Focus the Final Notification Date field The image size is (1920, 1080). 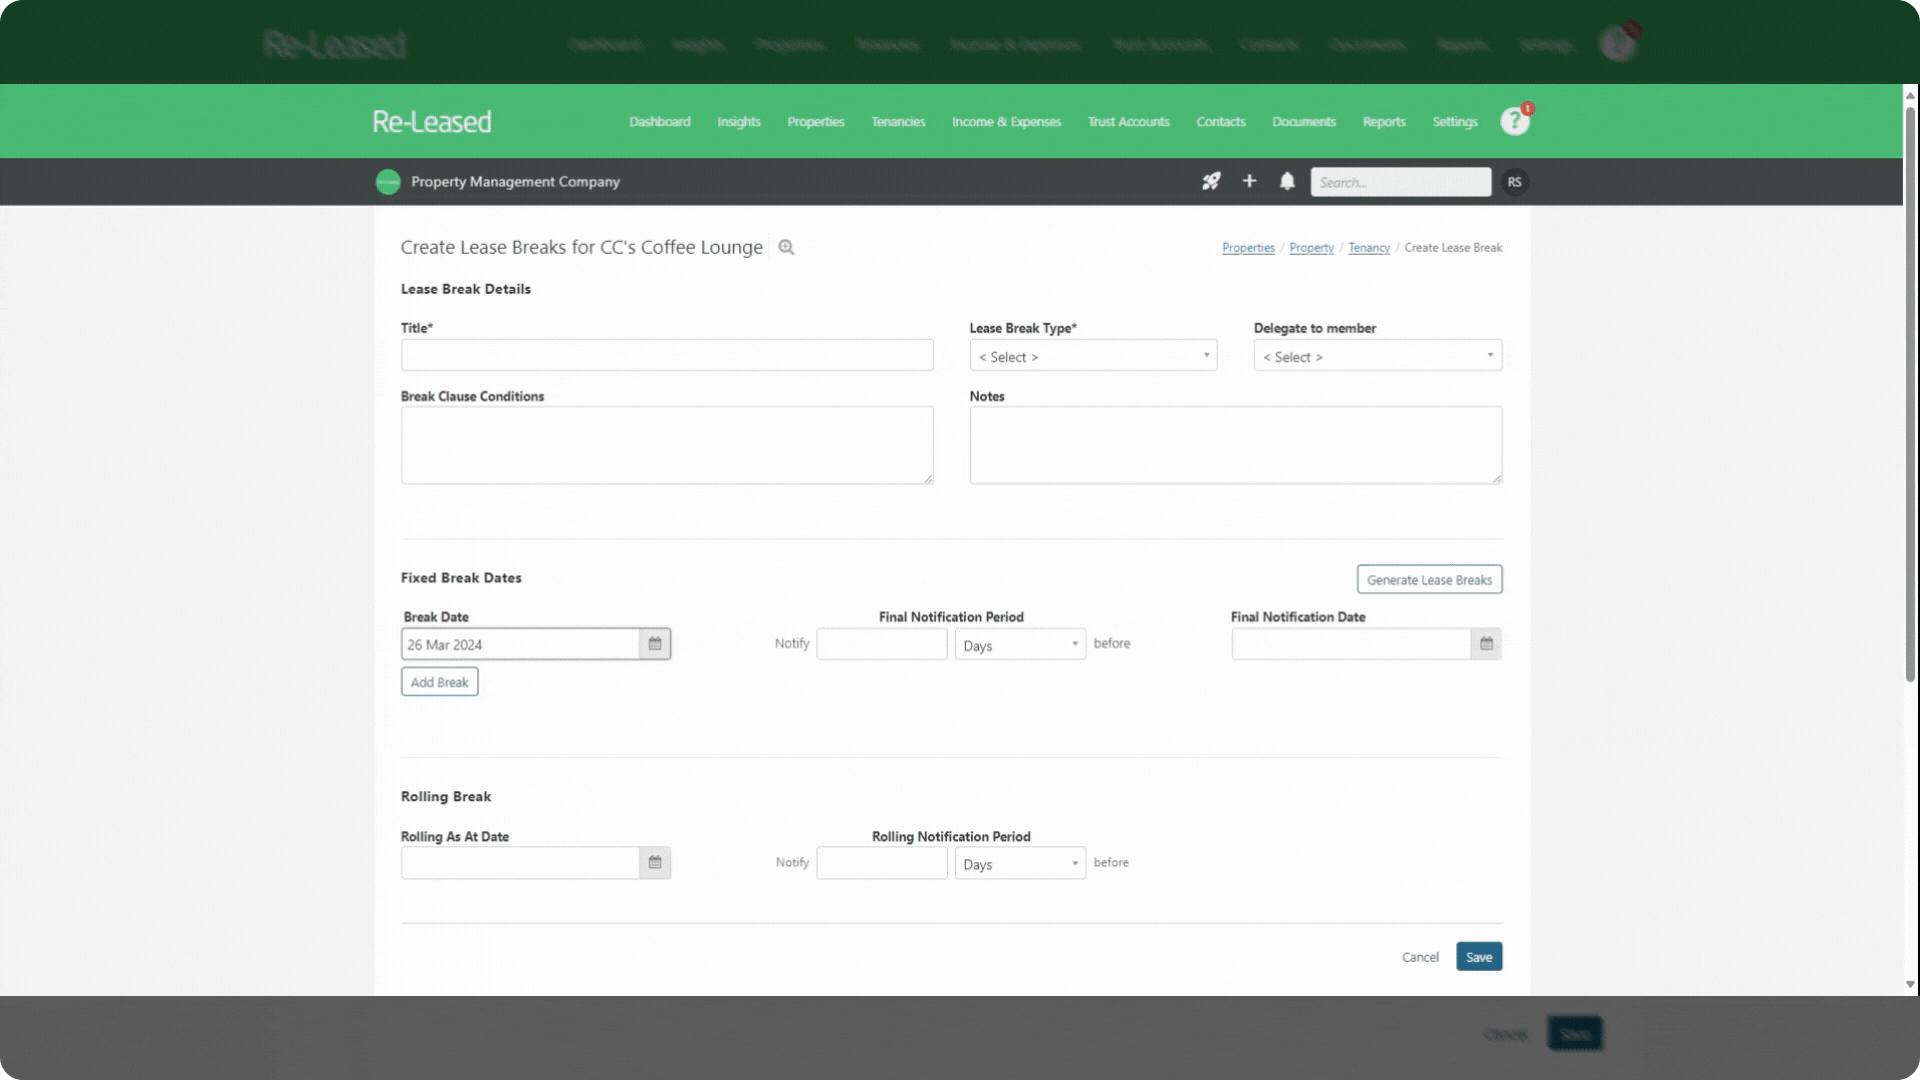1351,644
